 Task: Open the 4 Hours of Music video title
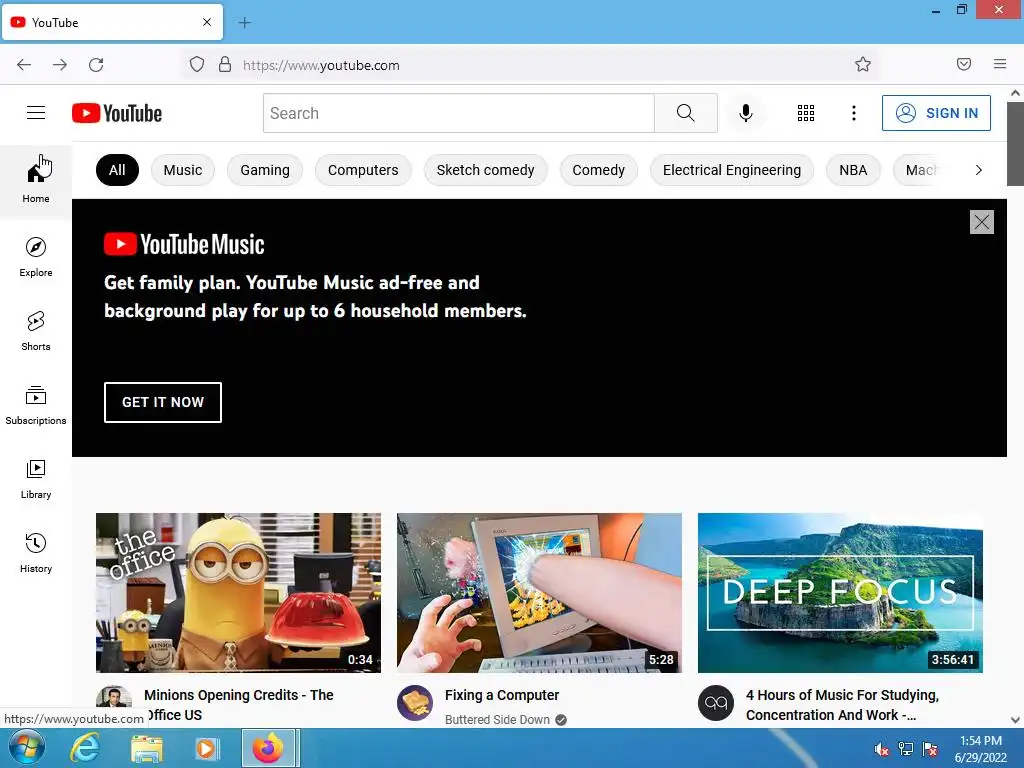tap(842, 705)
